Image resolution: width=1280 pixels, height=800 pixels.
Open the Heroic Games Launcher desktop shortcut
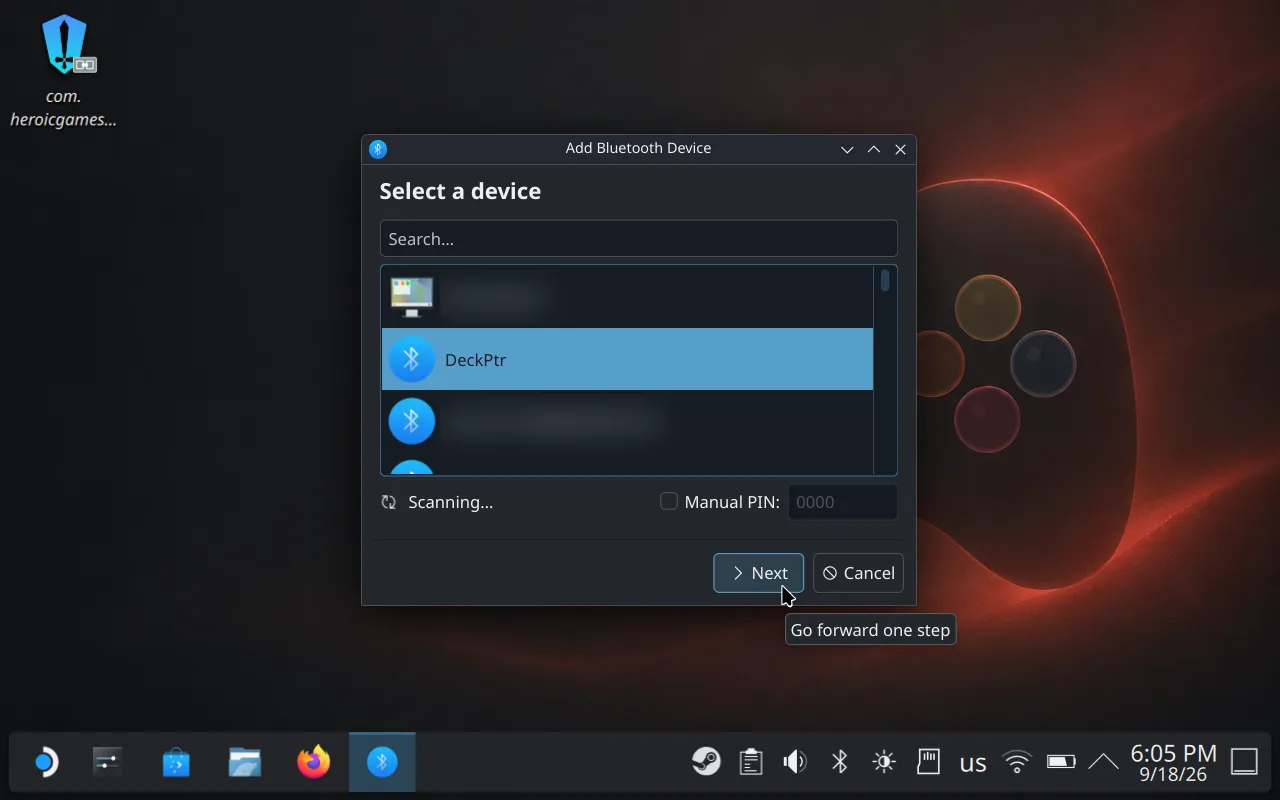(64, 72)
